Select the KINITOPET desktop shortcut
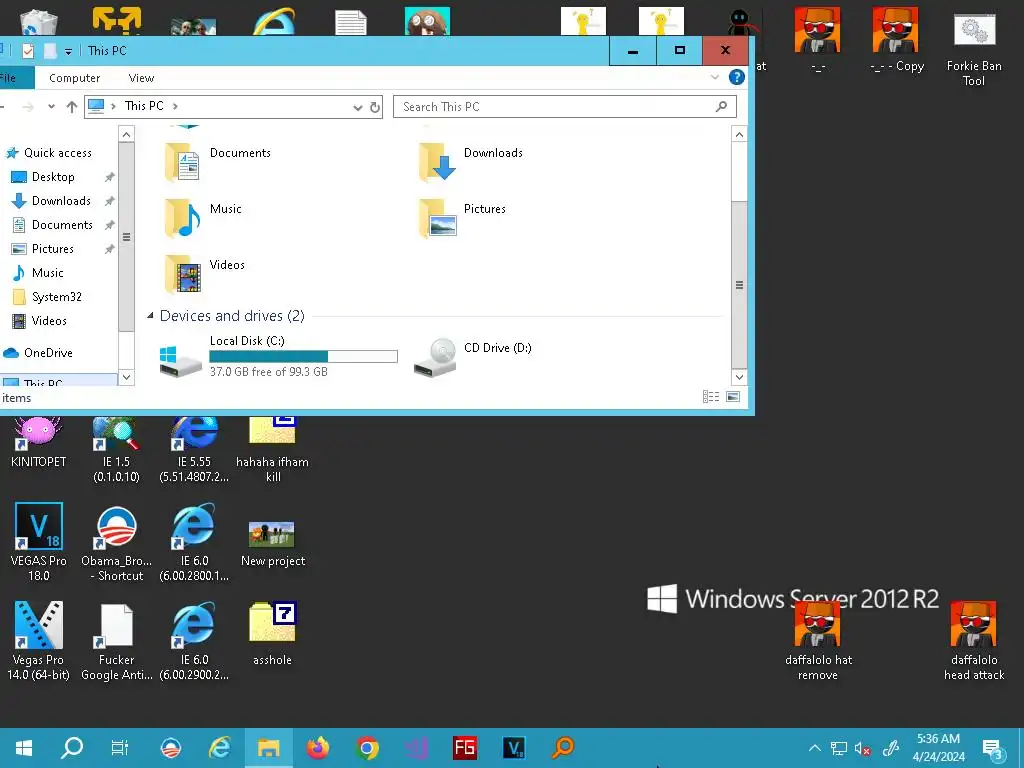 (39, 443)
